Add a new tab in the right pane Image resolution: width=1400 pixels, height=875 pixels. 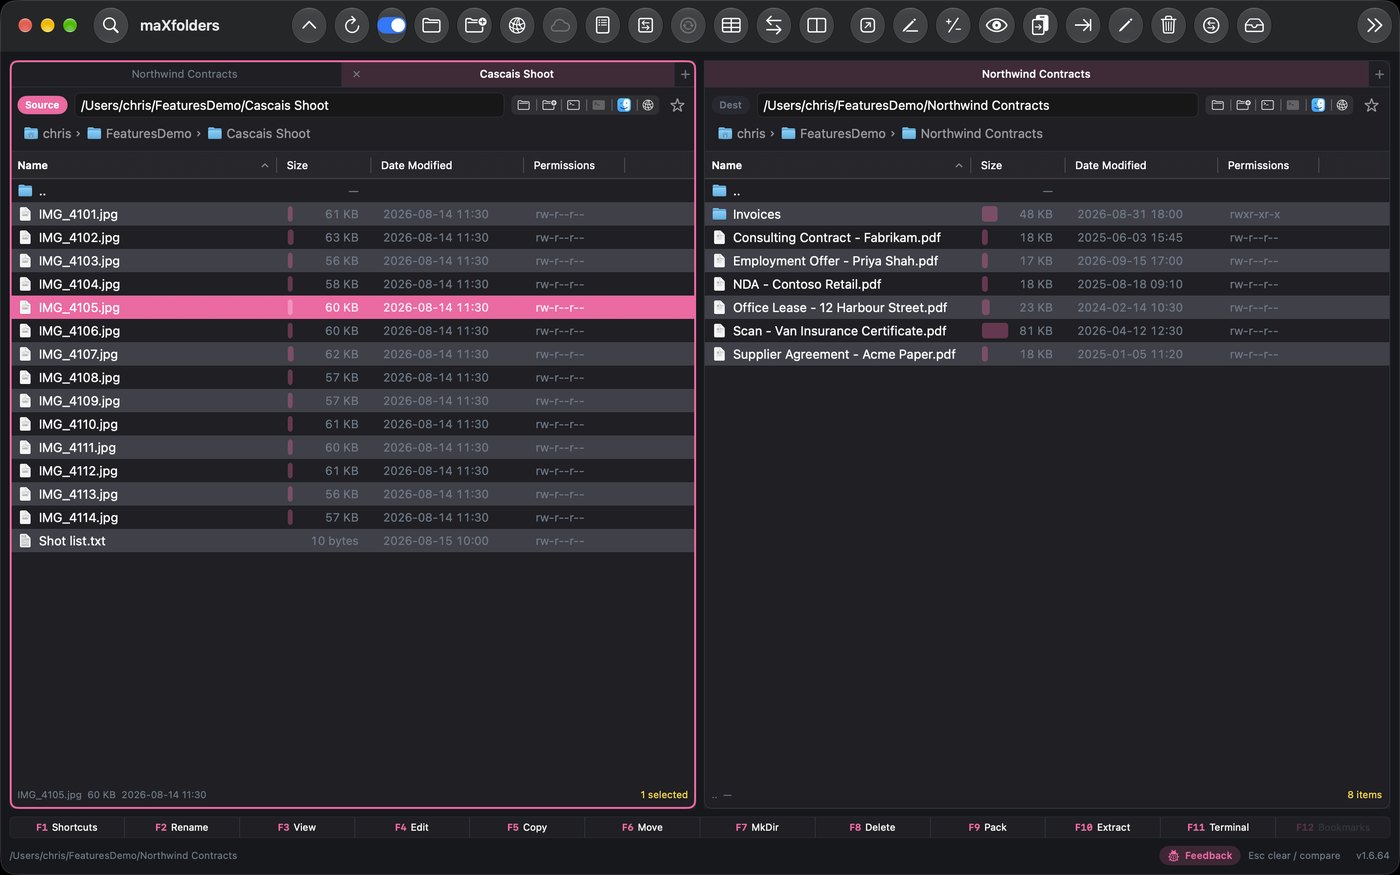click(1379, 74)
